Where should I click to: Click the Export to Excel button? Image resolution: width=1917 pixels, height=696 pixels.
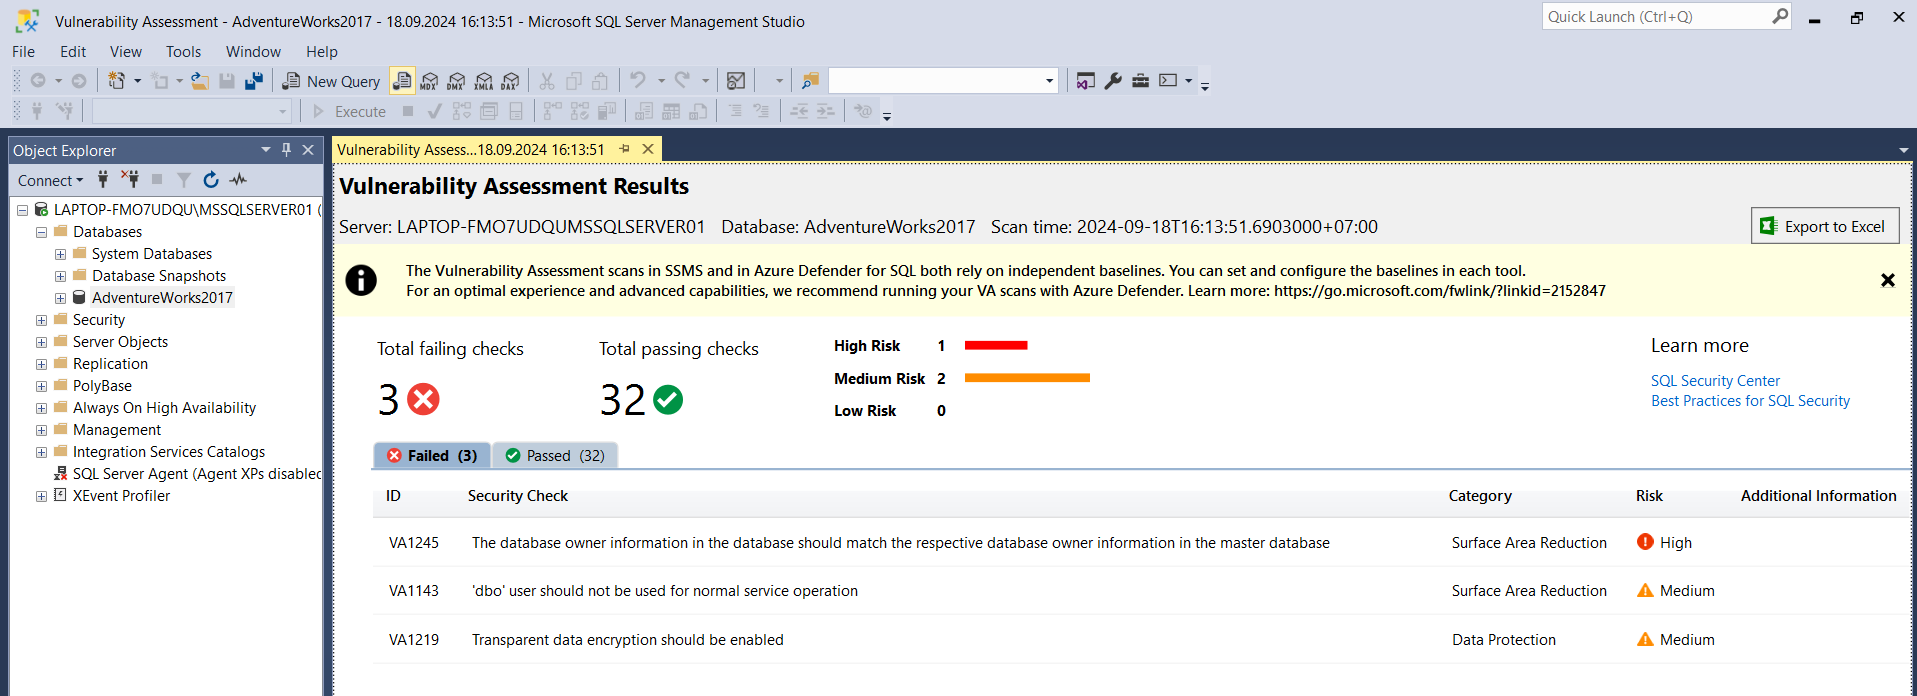[x=1825, y=226]
